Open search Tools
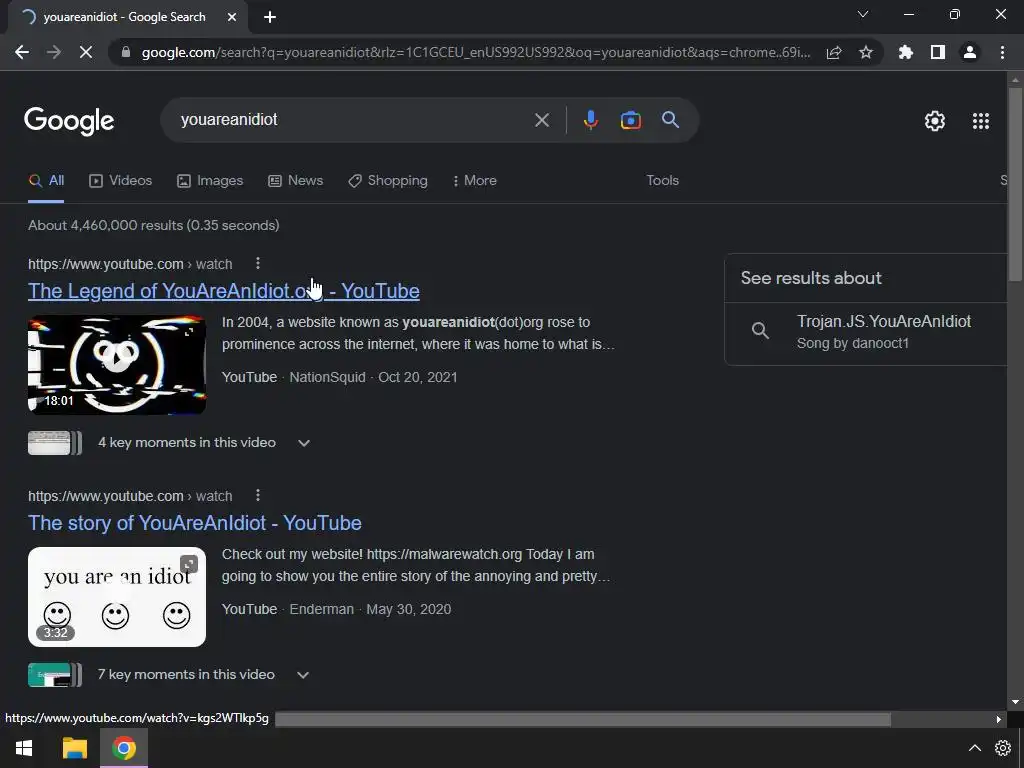This screenshot has width=1024, height=768. point(662,180)
